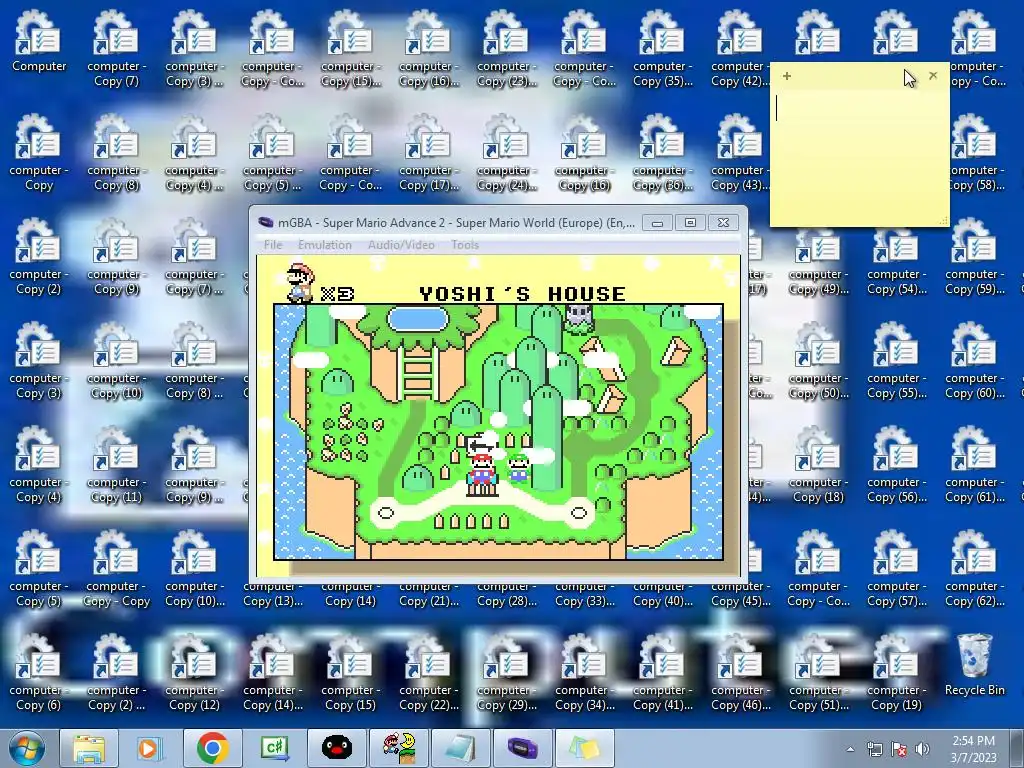Select the computer - Copy (60) shortcut

click(x=974, y=360)
